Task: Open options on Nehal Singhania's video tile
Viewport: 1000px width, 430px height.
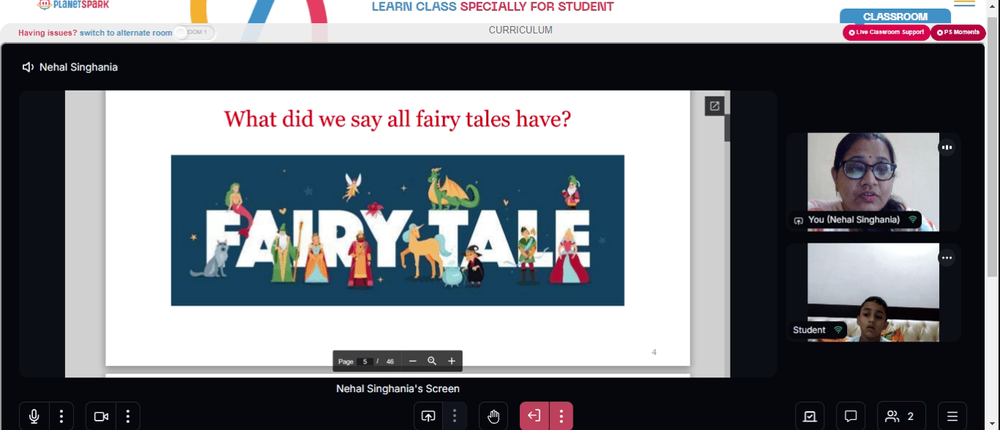Action: point(947,147)
